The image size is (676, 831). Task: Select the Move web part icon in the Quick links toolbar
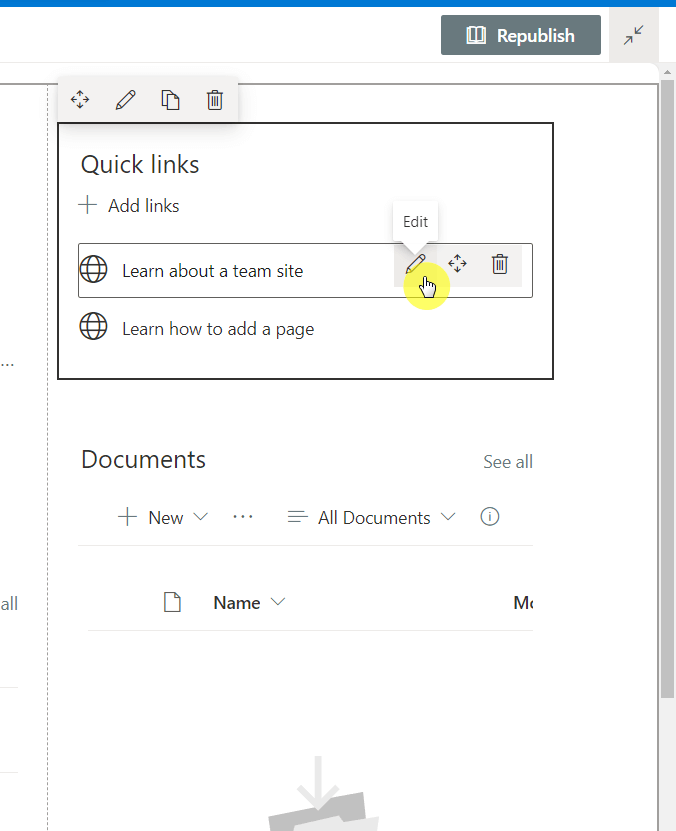[80, 100]
